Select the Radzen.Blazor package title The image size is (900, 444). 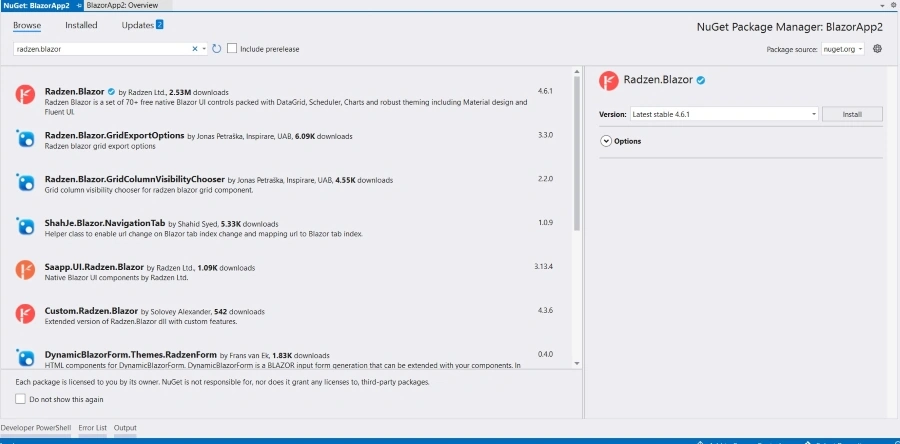point(74,91)
